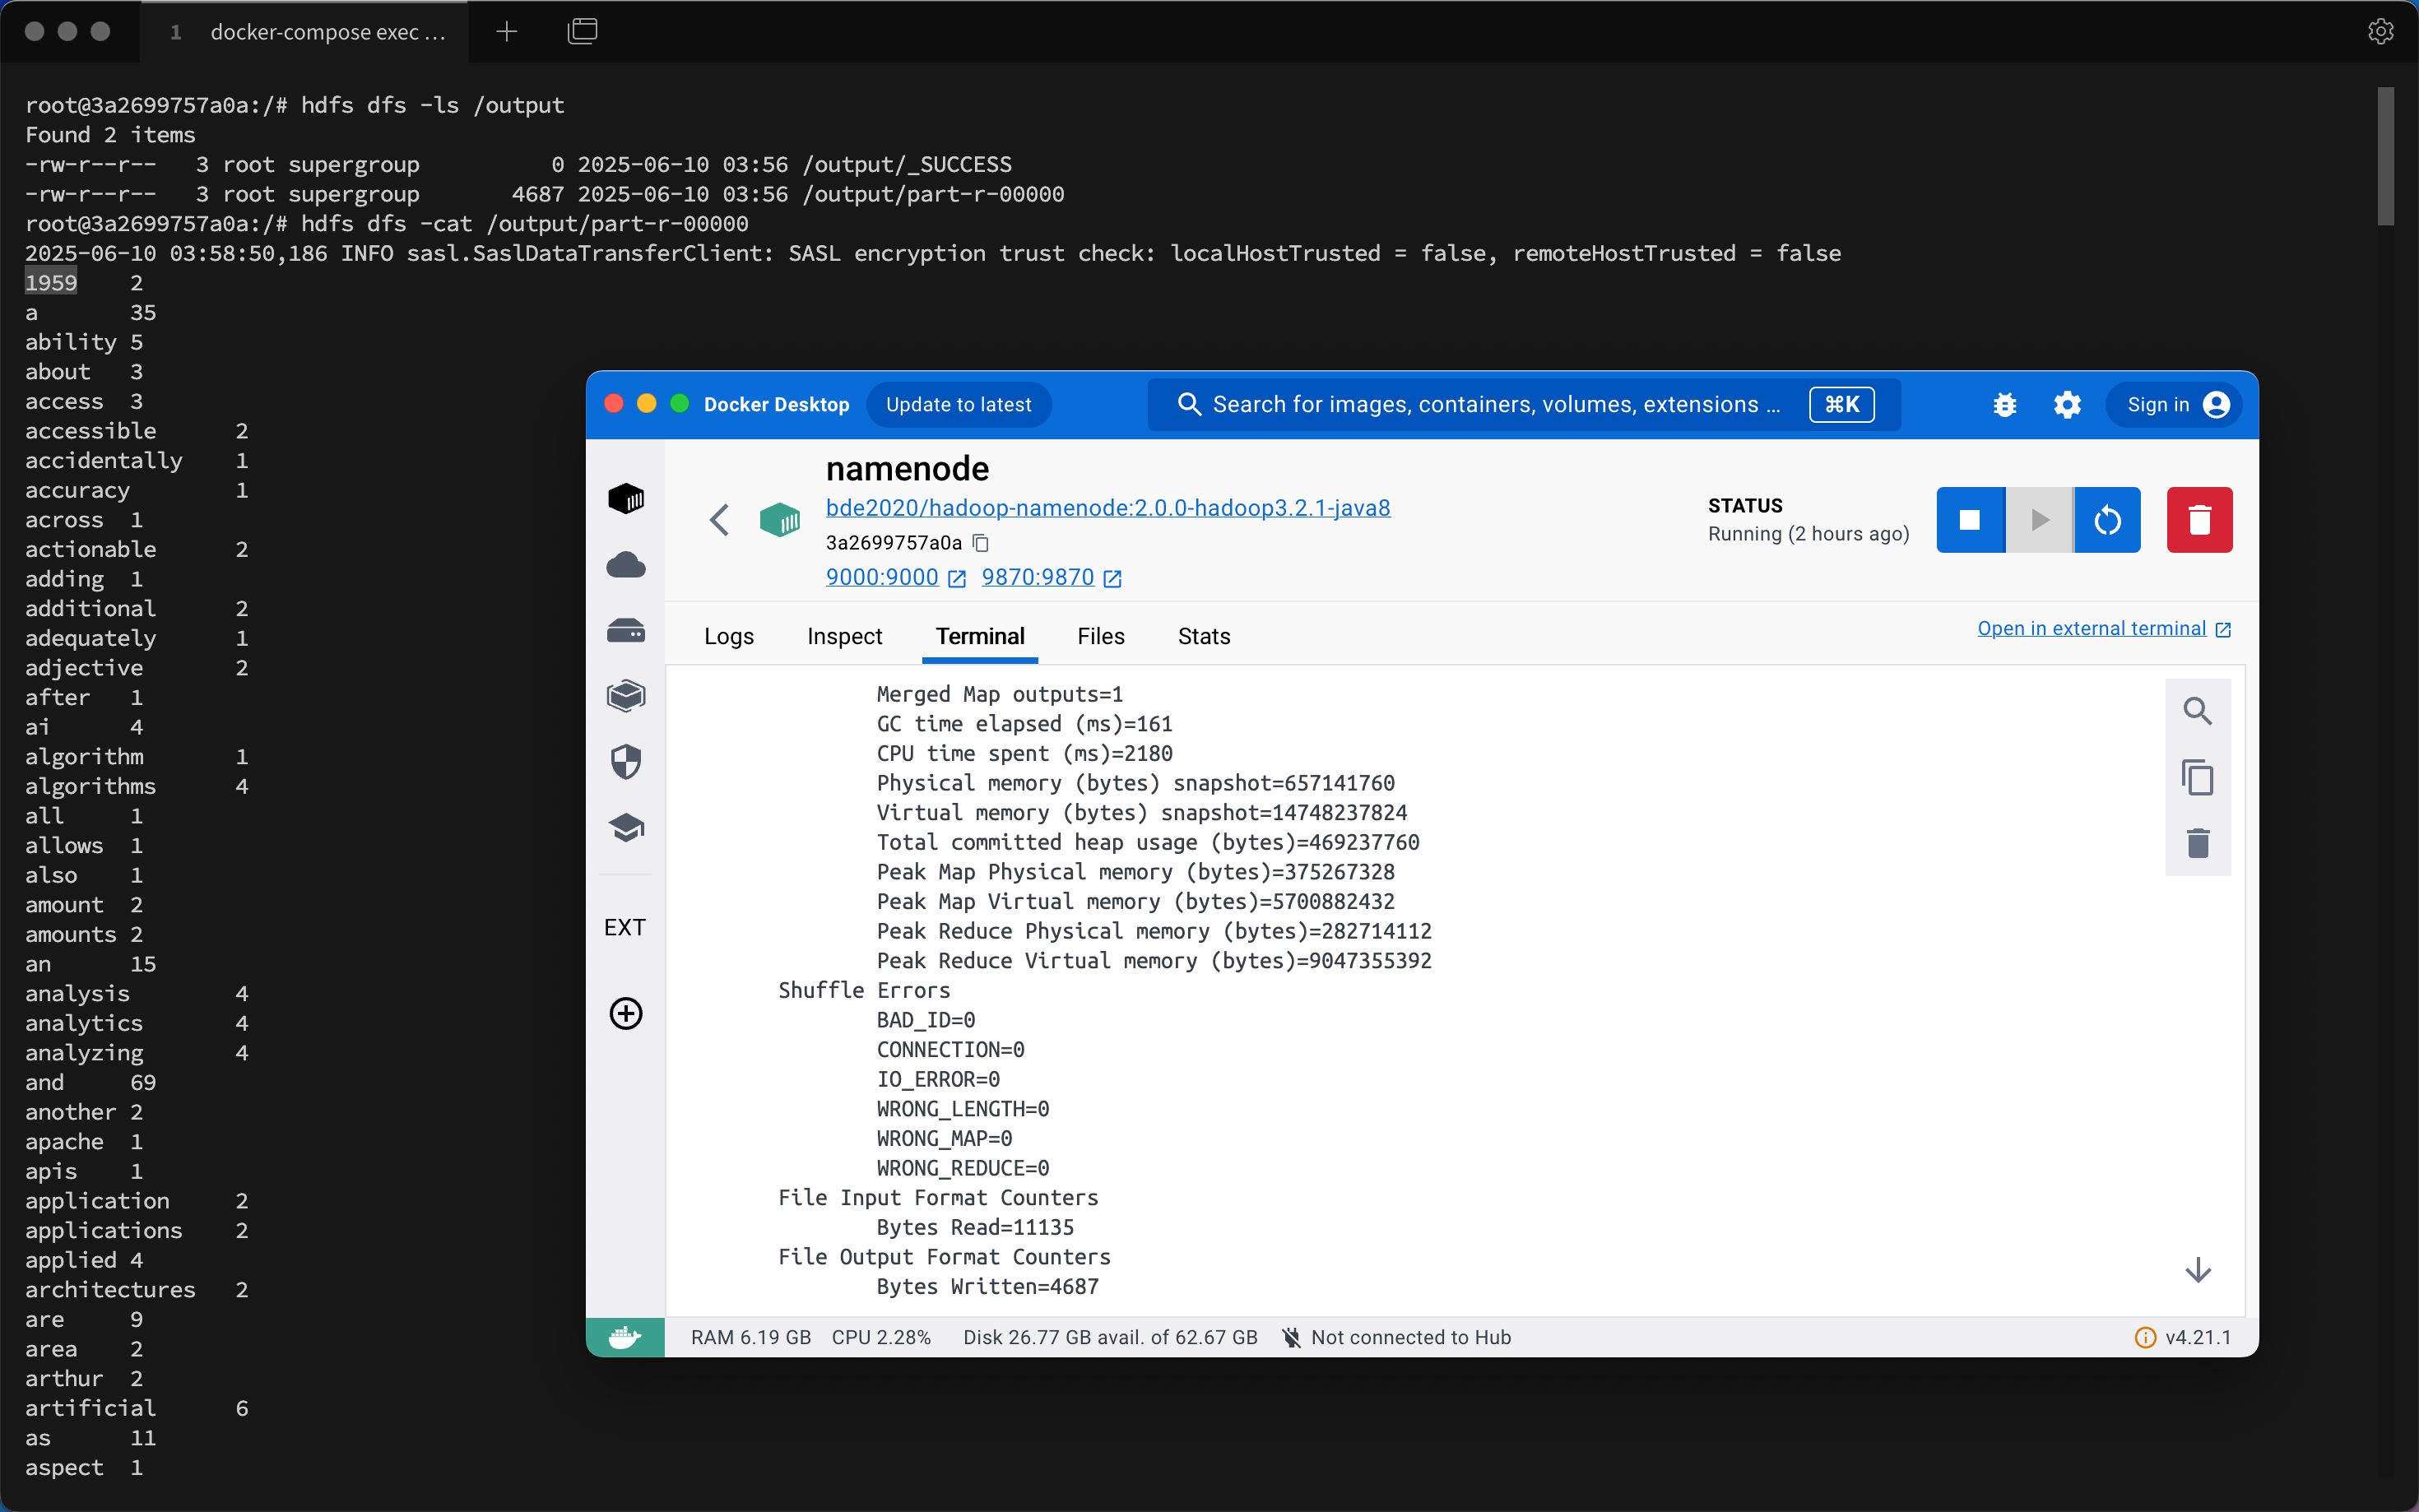The height and width of the screenshot is (1512, 2419).
Task: Click the namenode container title
Action: [x=907, y=468]
